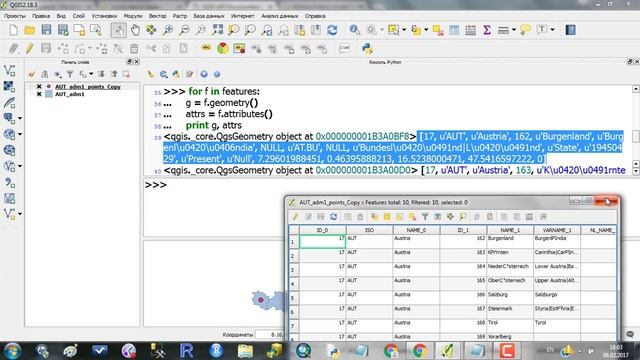The image size is (640, 360).
Task: Click the Salzburg cell in NAME_1 column
Action: click(x=510, y=298)
